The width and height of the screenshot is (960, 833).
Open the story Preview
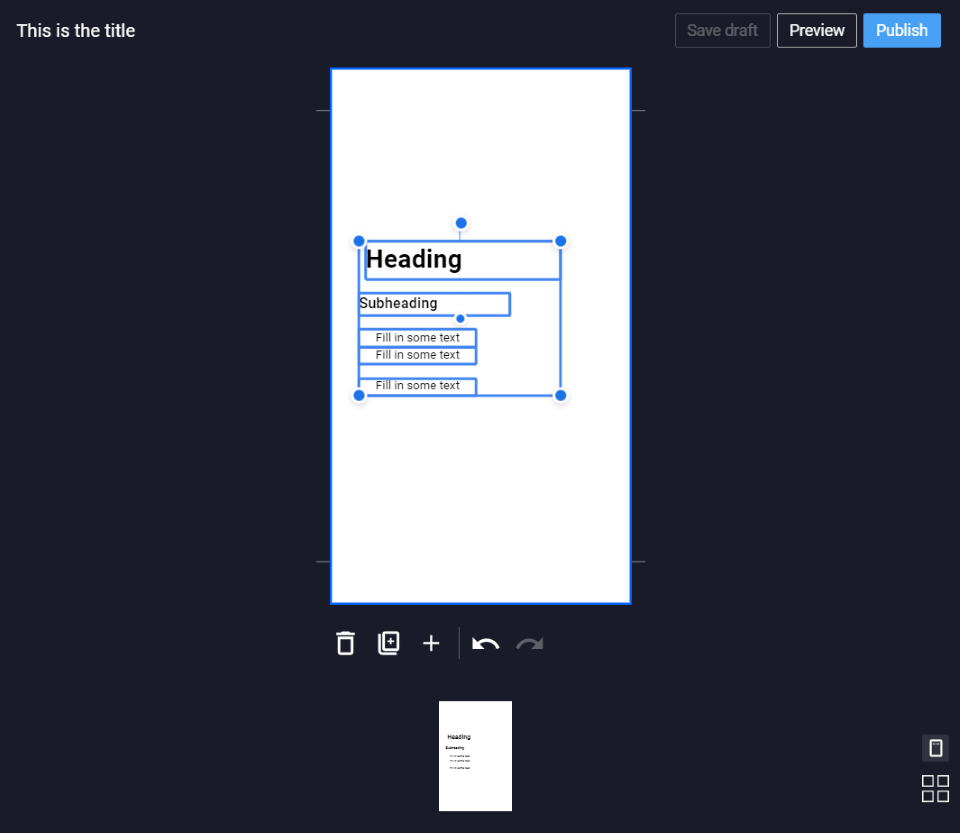point(817,30)
